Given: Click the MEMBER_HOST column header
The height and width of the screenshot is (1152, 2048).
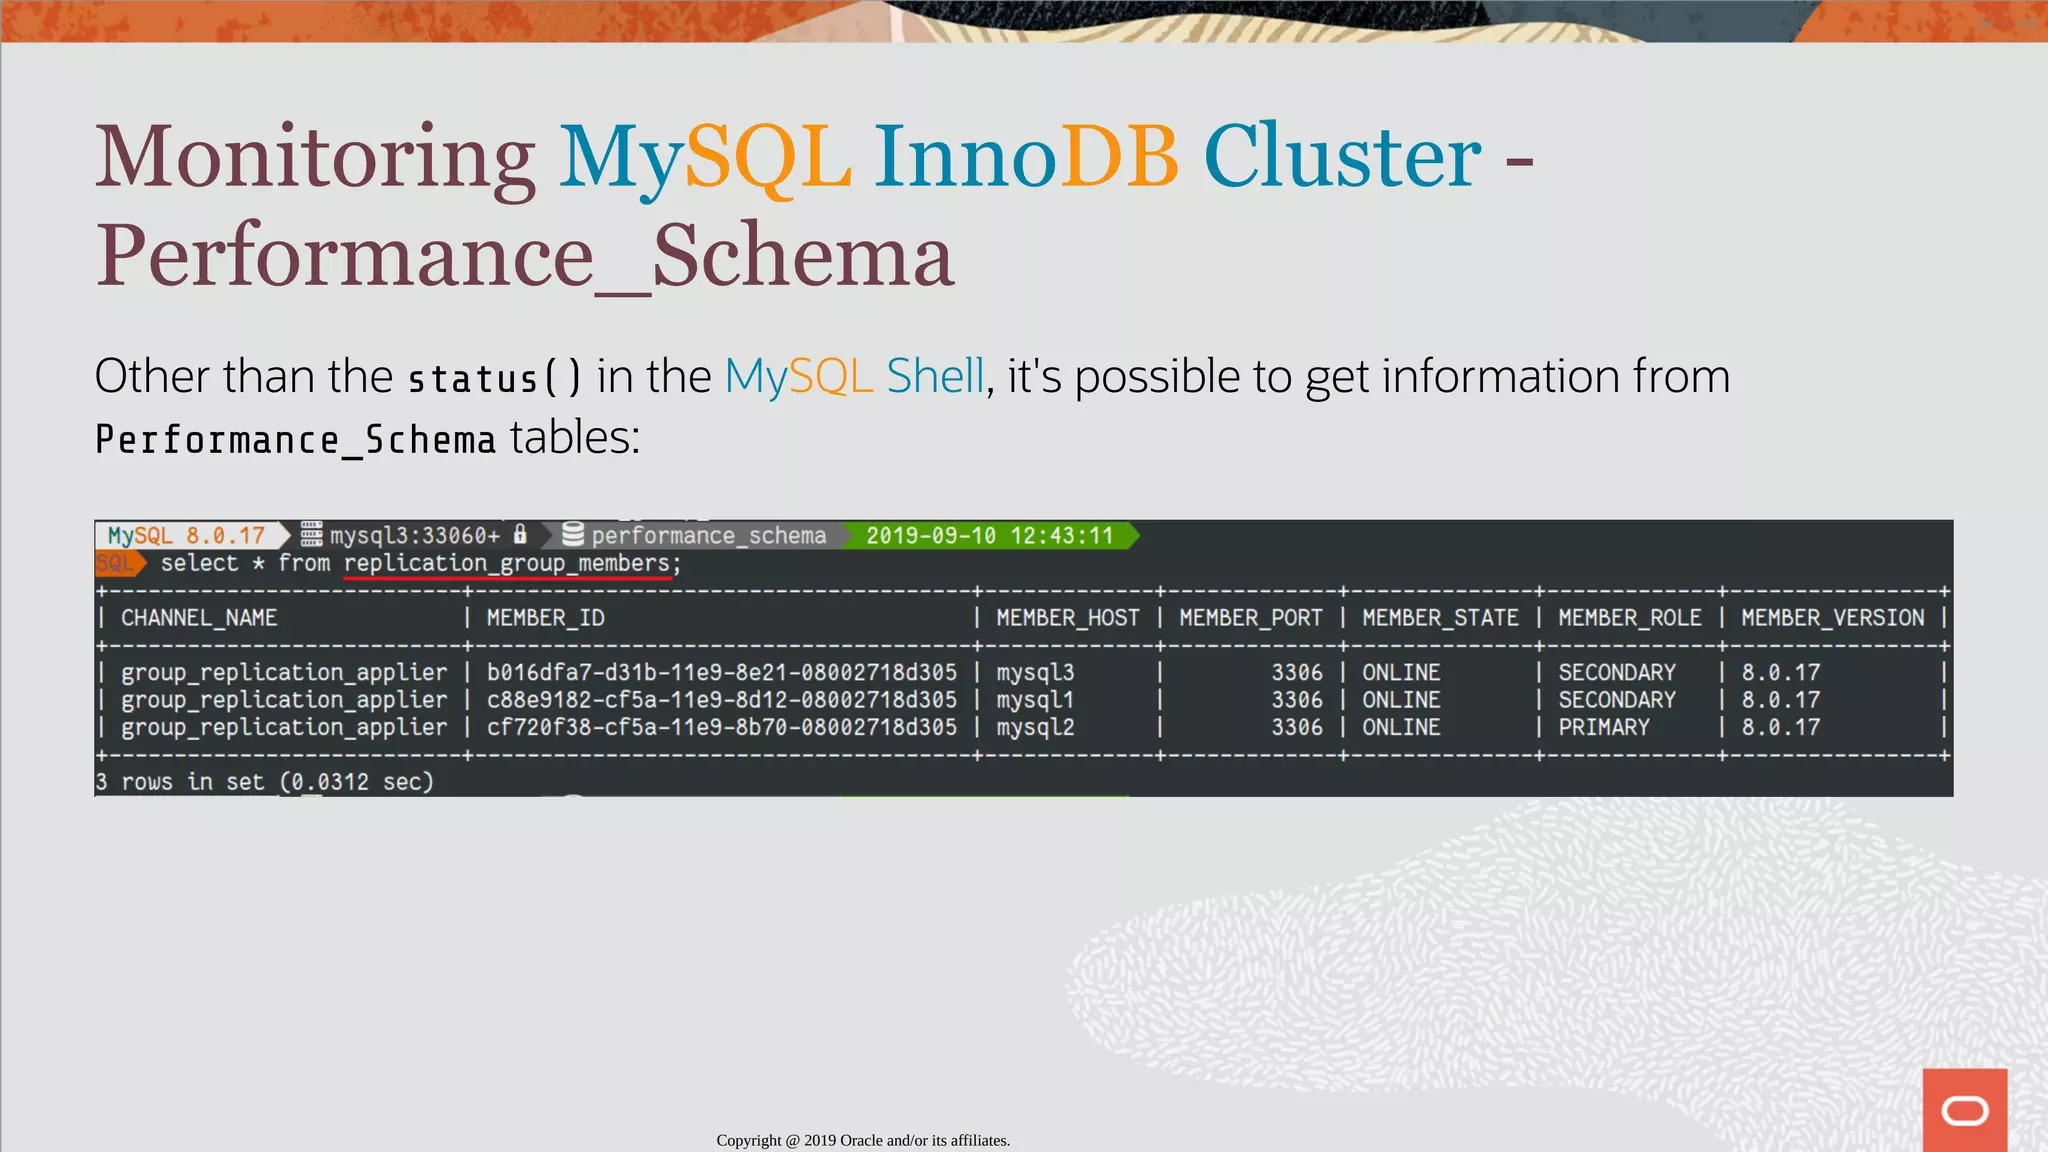Looking at the screenshot, I should pyautogui.click(x=1067, y=618).
